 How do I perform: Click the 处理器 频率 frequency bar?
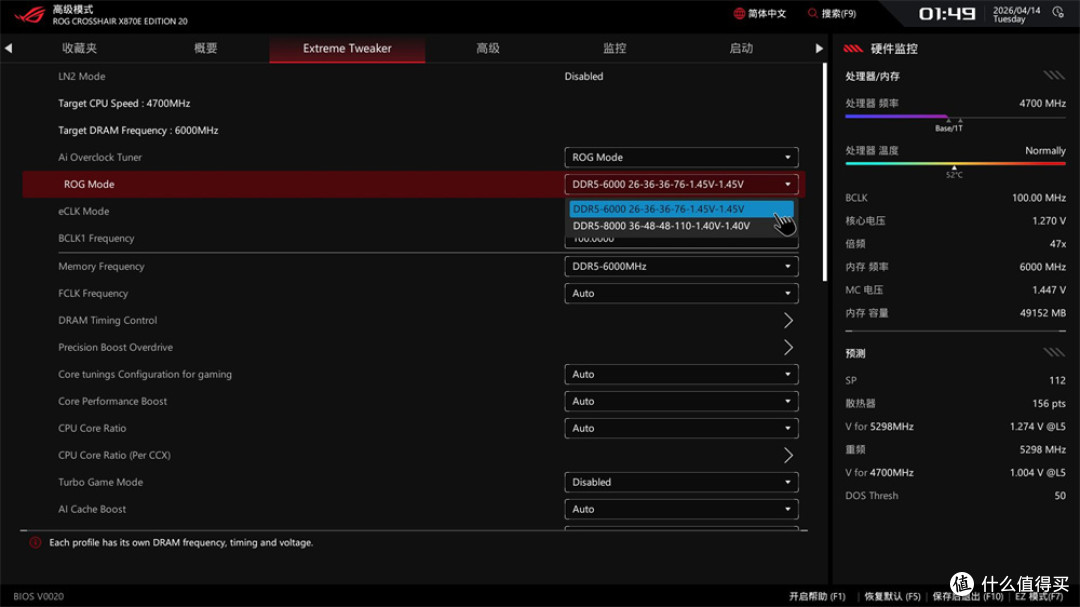pos(955,117)
